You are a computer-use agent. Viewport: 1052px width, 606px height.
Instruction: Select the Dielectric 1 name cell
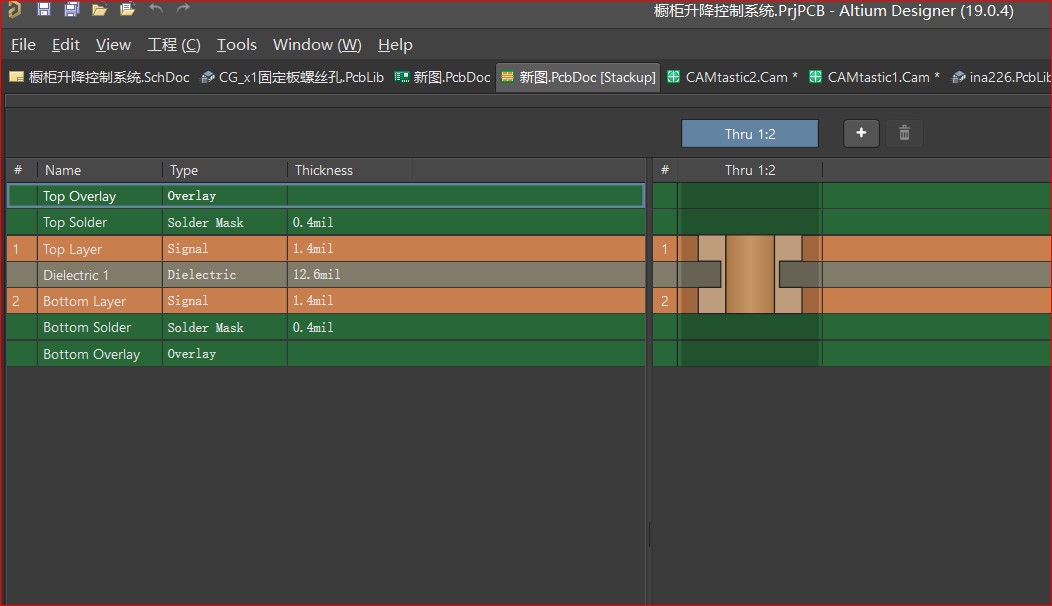pos(99,274)
